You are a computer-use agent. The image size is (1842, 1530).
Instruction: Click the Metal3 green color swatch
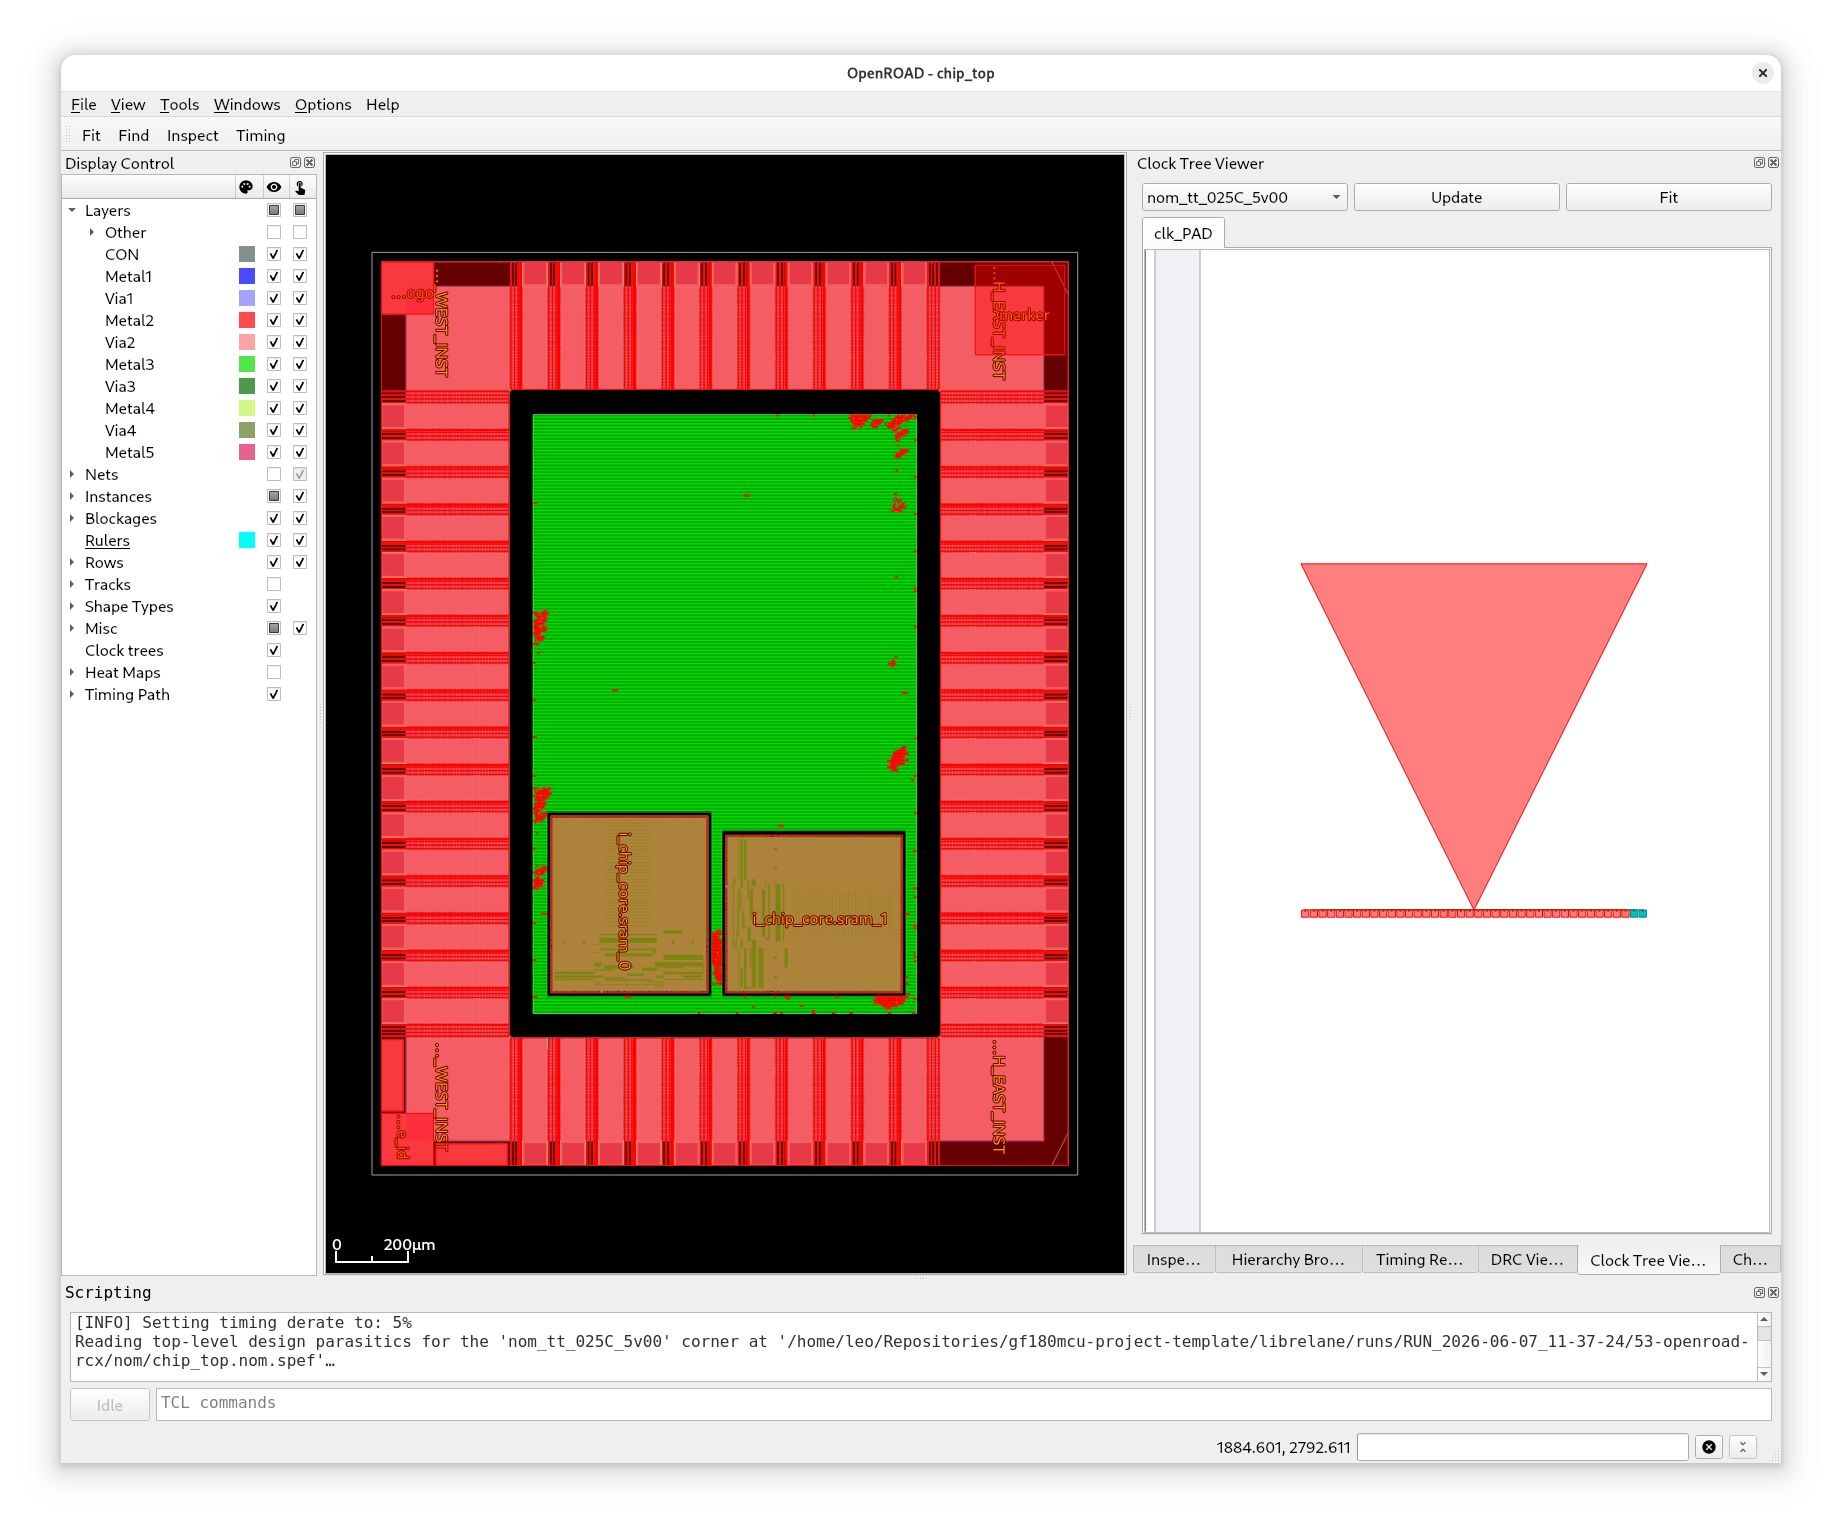pyautogui.click(x=247, y=364)
